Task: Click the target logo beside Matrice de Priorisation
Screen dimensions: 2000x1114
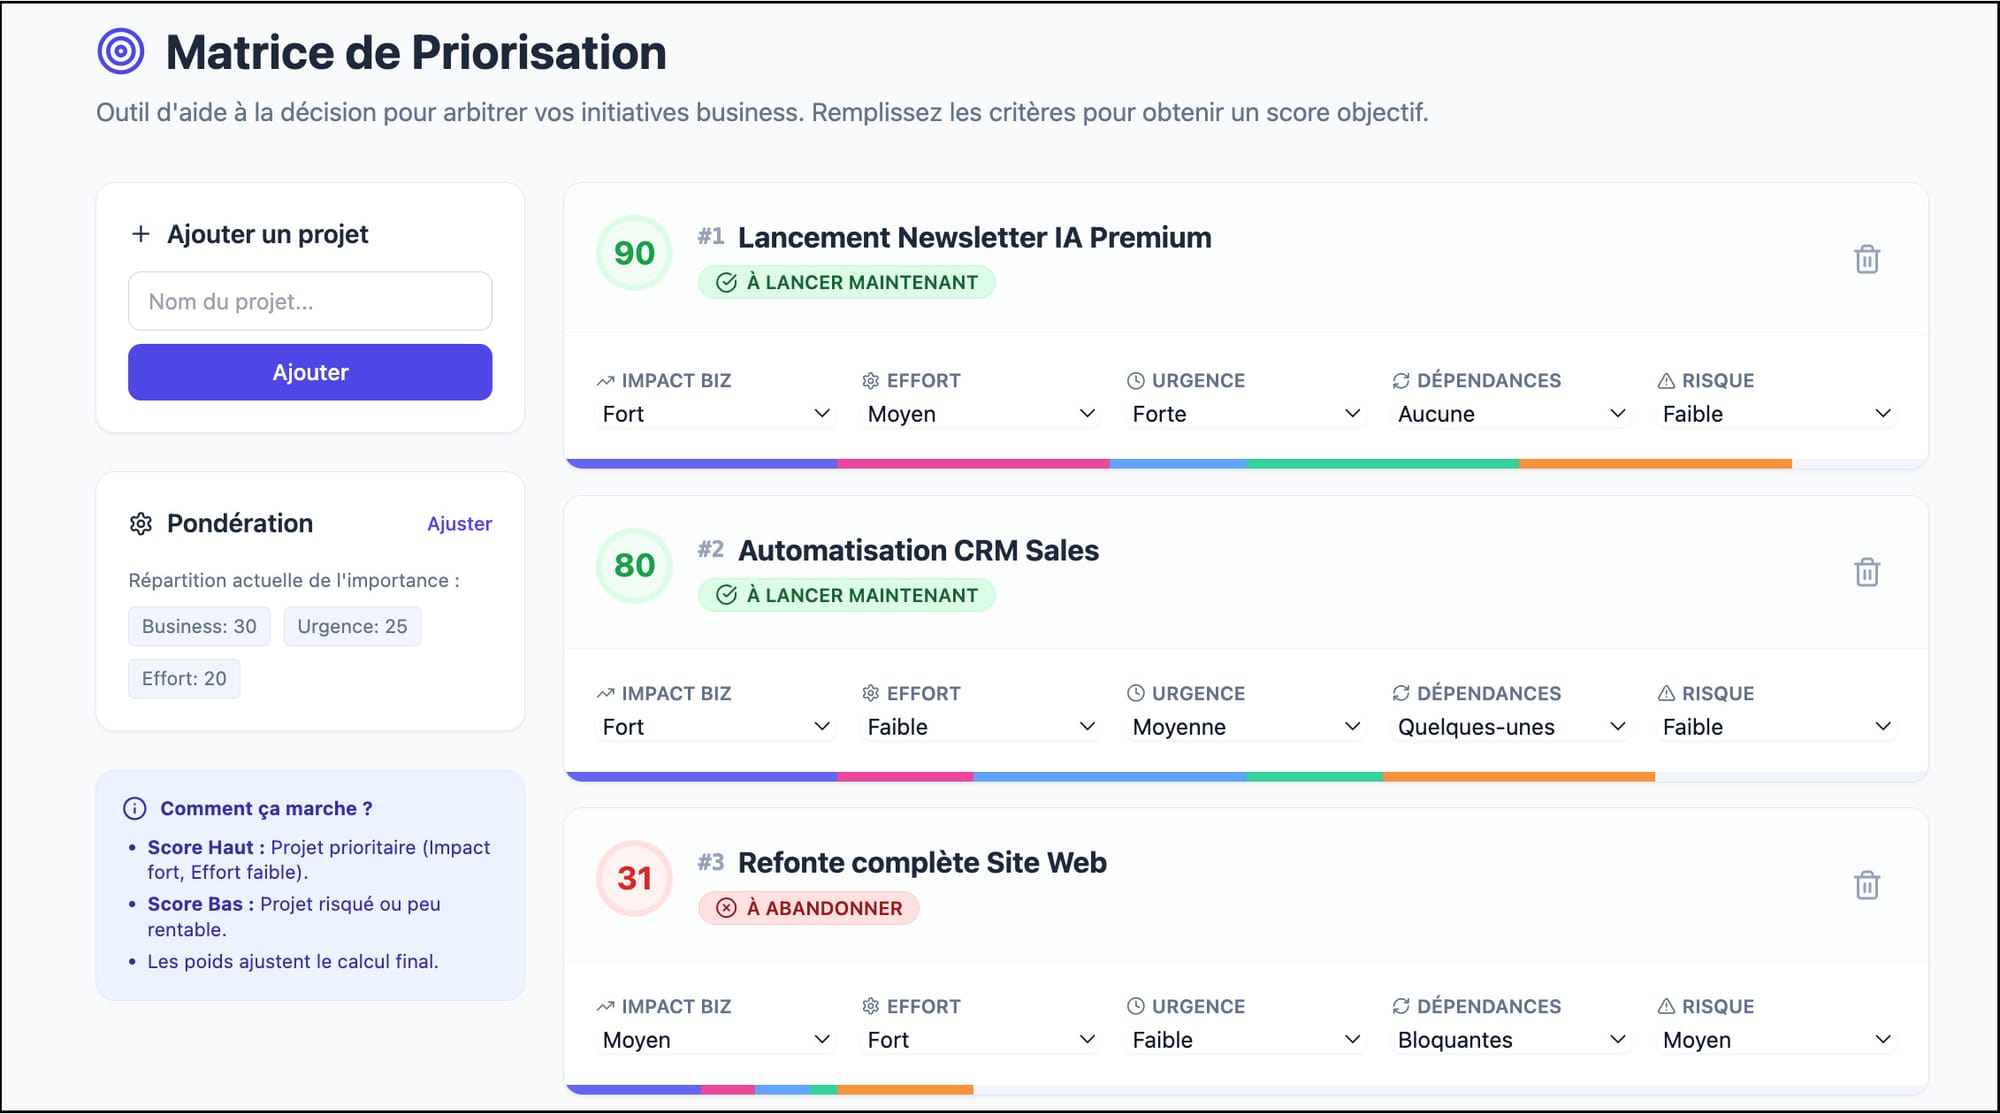Action: click(x=121, y=52)
